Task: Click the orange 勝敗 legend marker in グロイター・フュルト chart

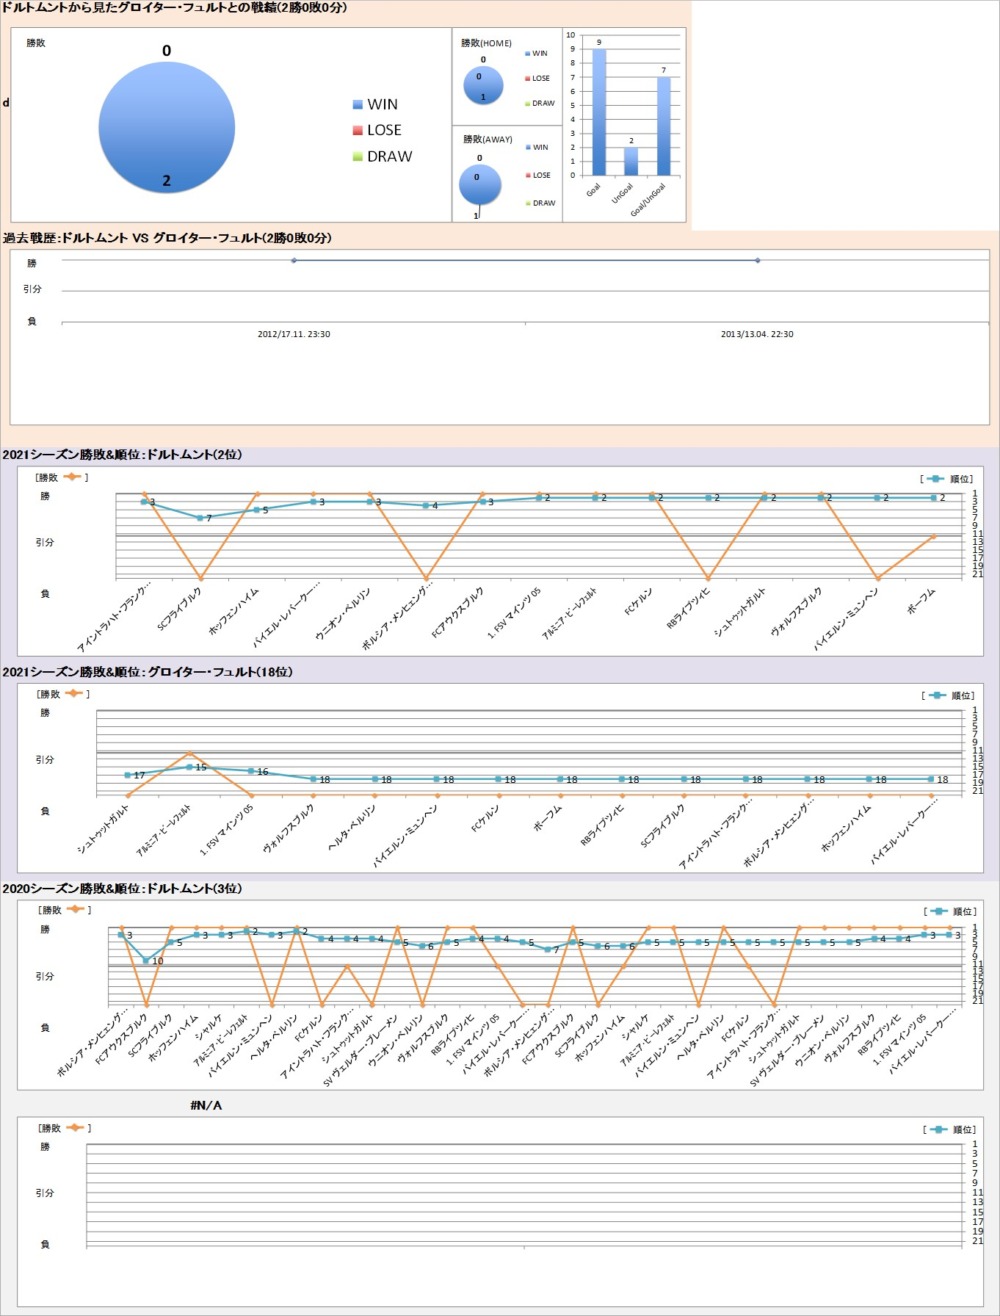Action: tap(72, 694)
